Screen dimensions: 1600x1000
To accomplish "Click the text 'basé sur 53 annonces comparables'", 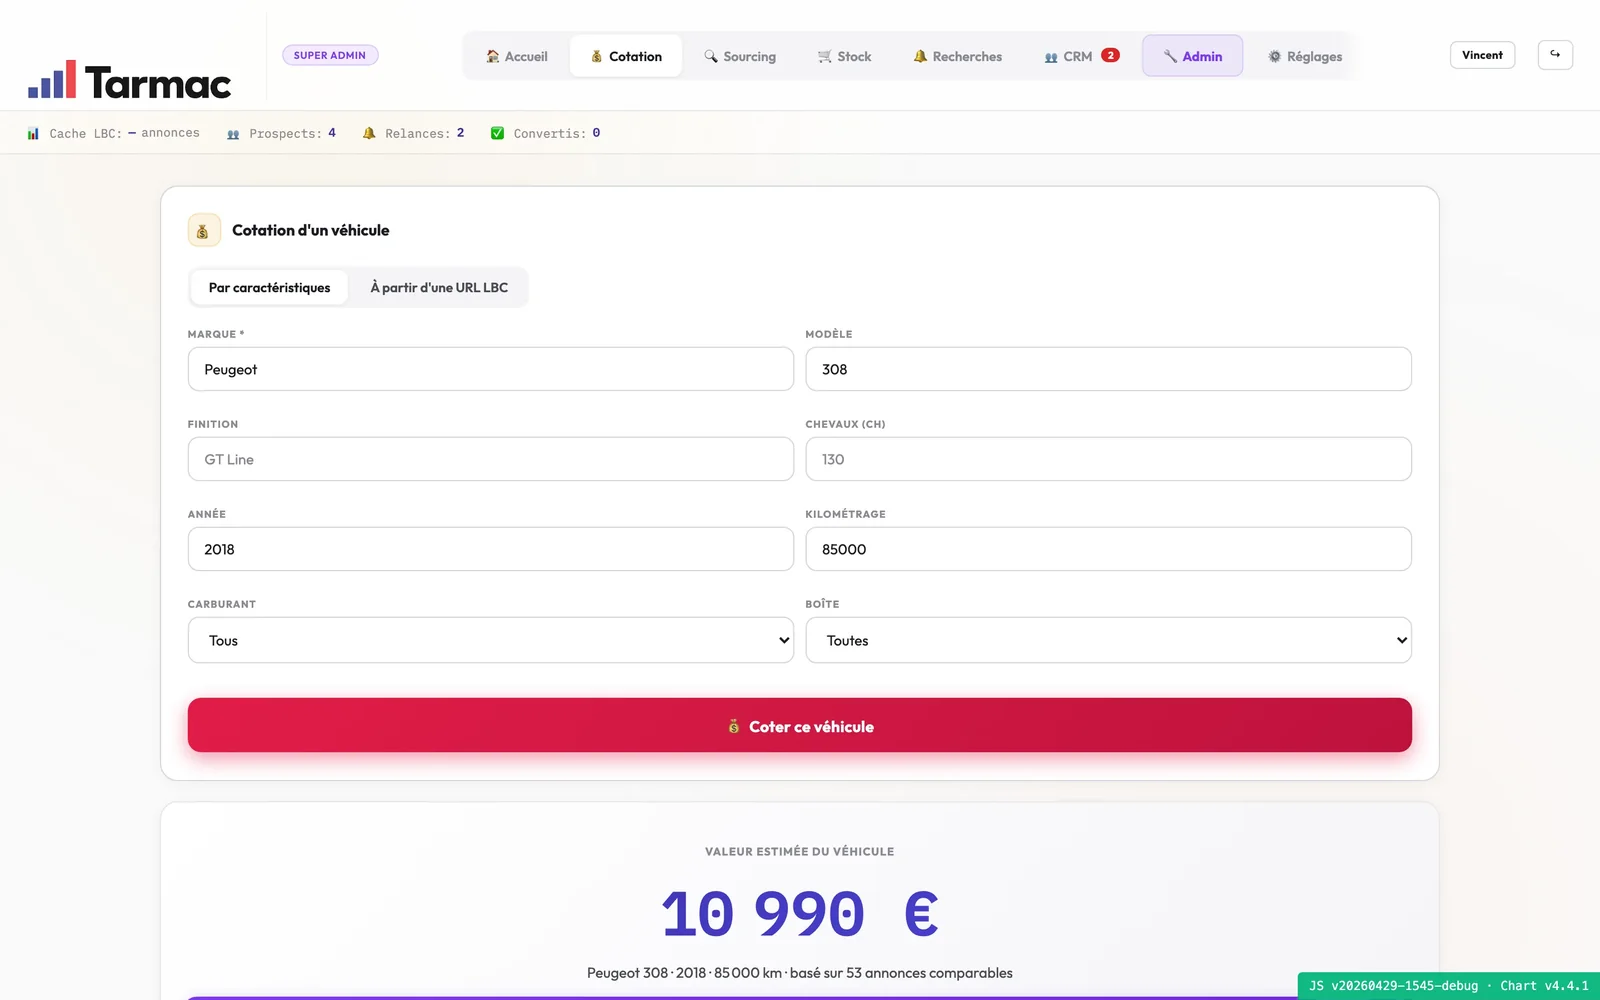I will tap(901, 973).
